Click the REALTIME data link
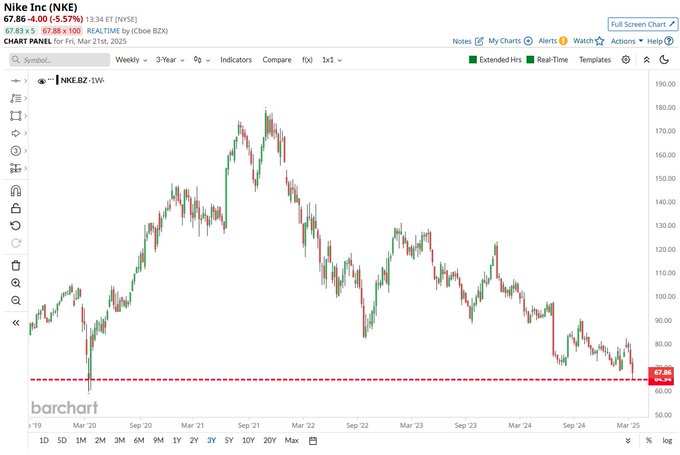 [103, 31]
